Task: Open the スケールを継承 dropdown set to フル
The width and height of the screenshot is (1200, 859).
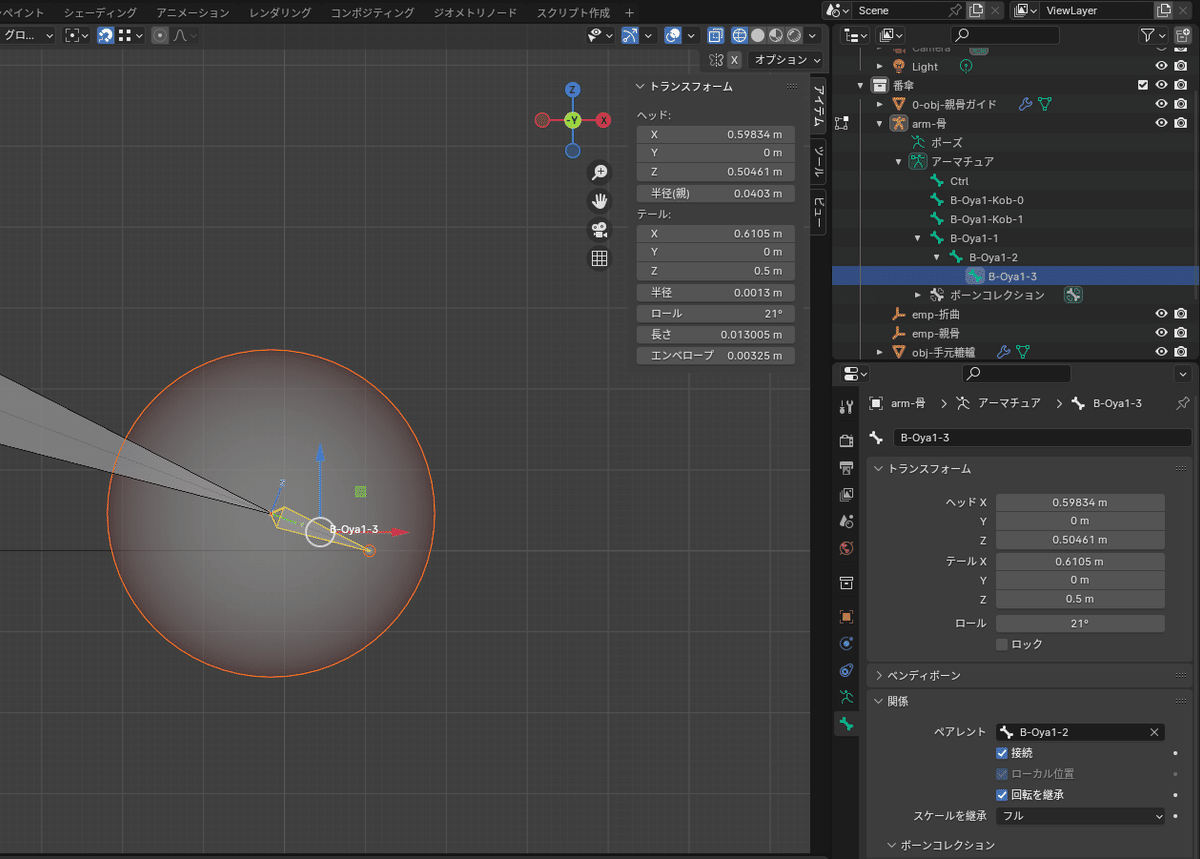Action: click(1080, 816)
